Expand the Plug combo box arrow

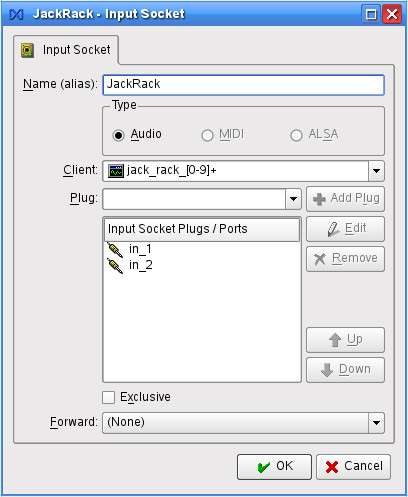293,199
